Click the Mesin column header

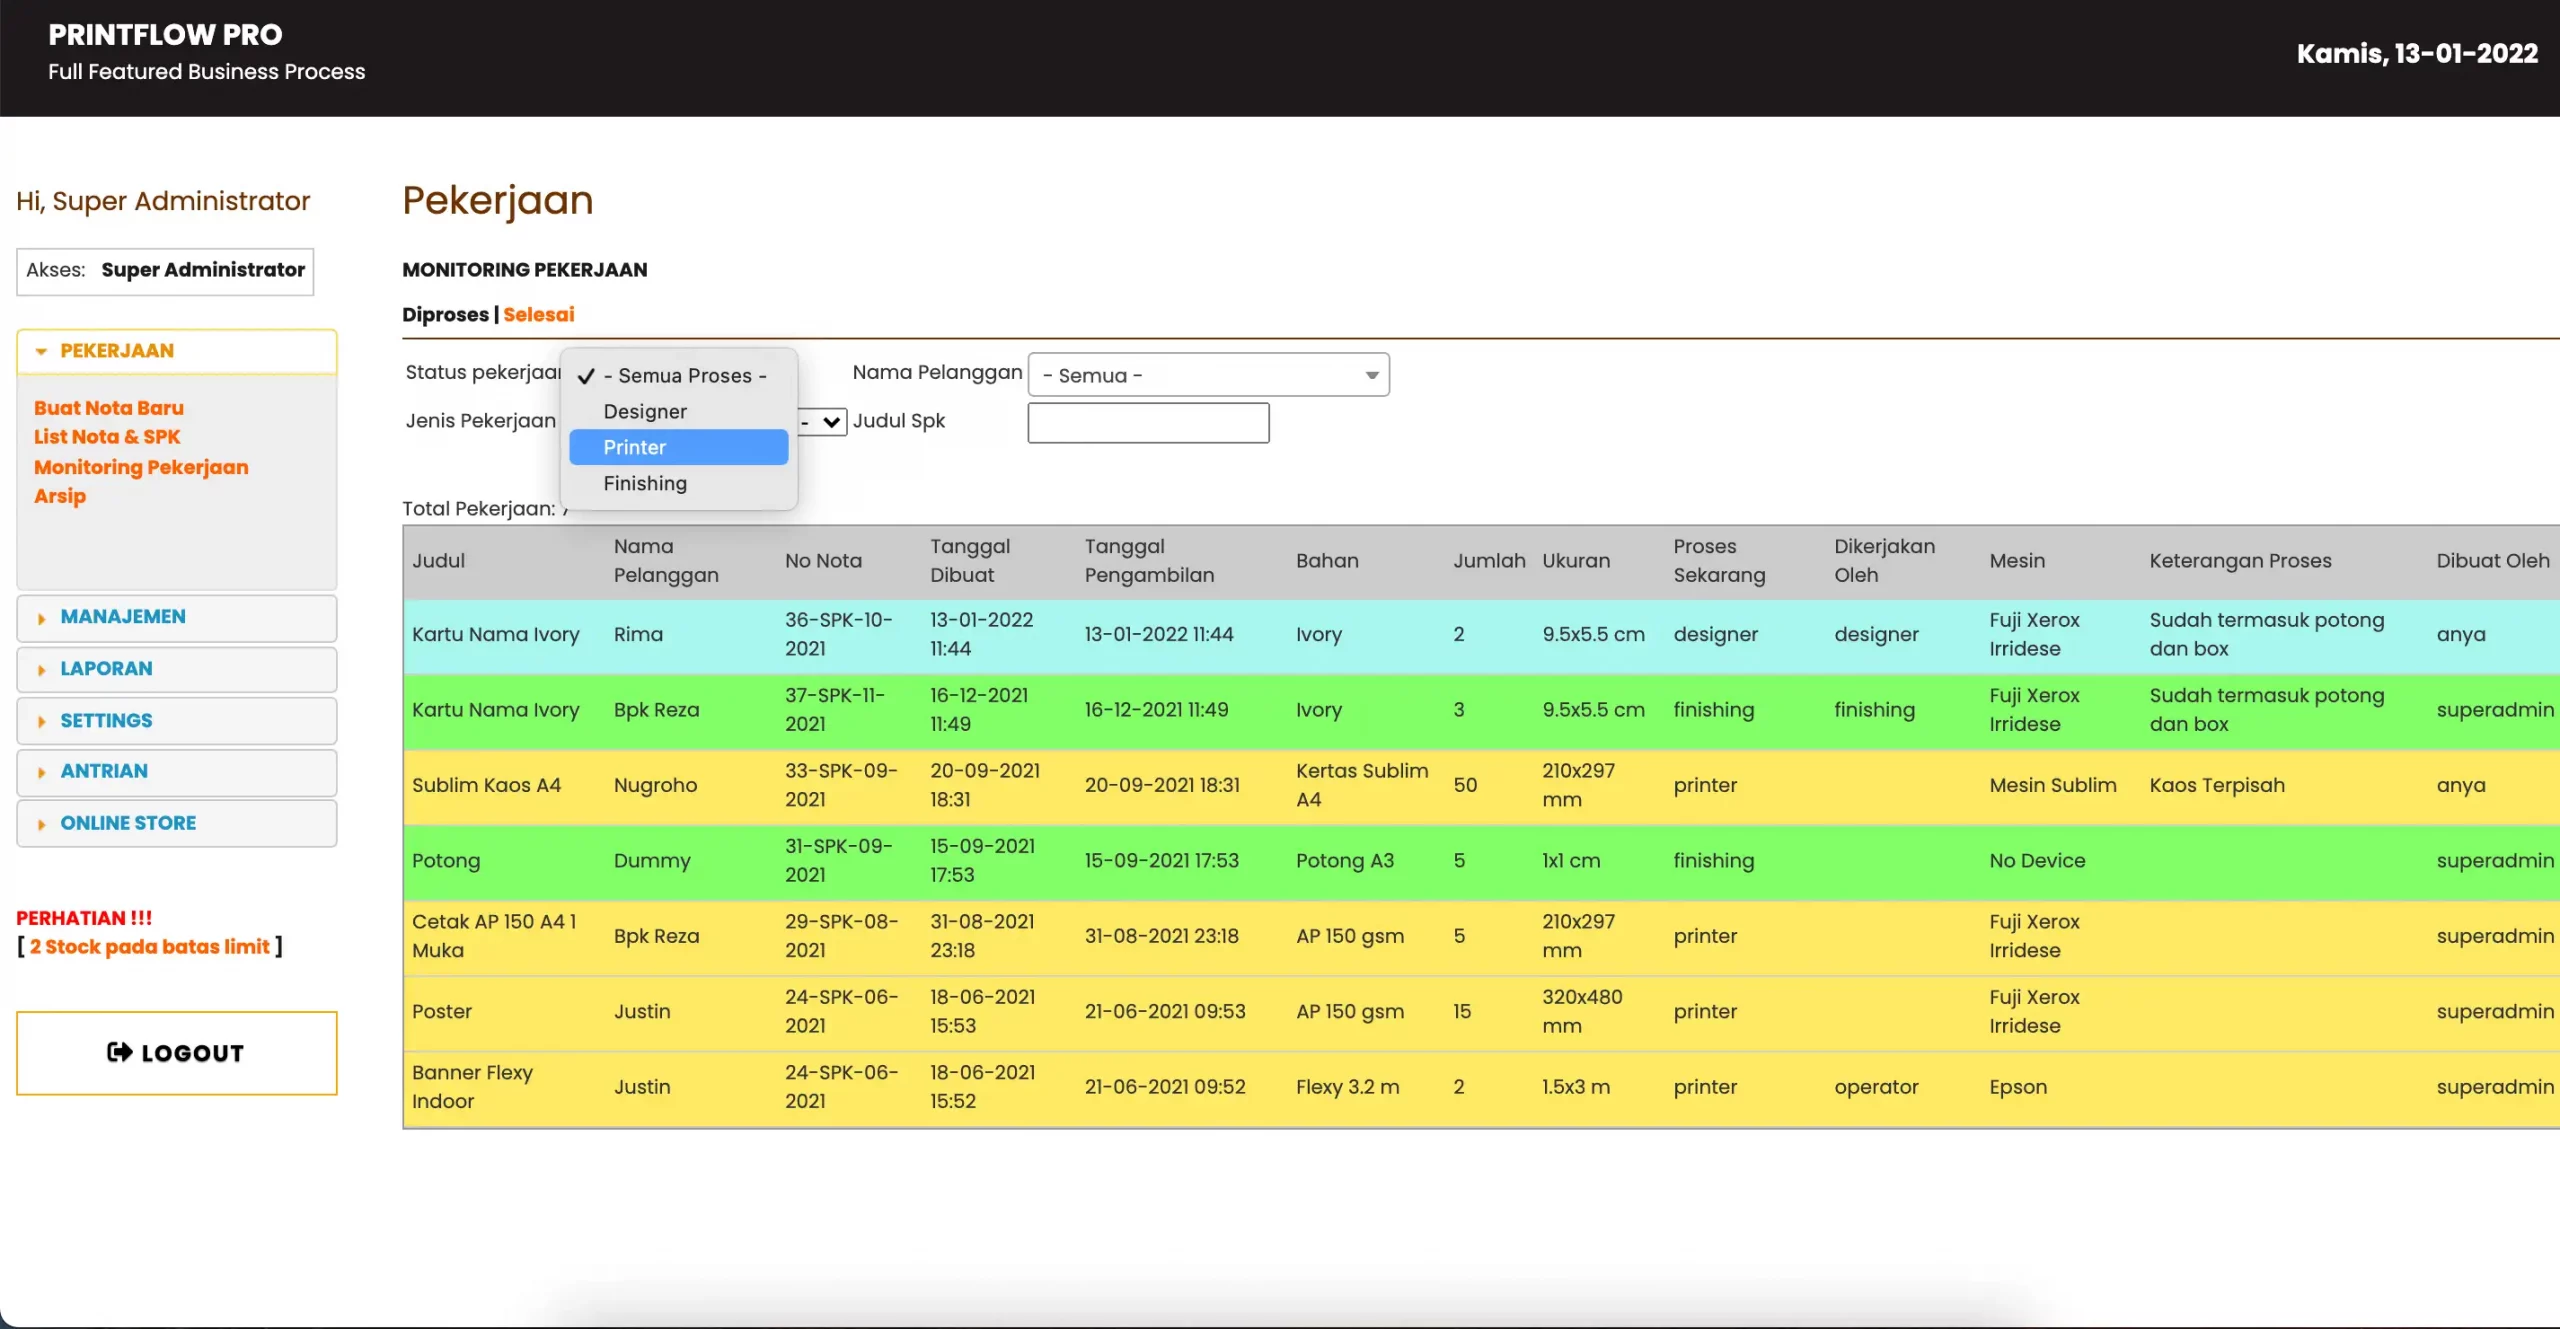click(2017, 561)
